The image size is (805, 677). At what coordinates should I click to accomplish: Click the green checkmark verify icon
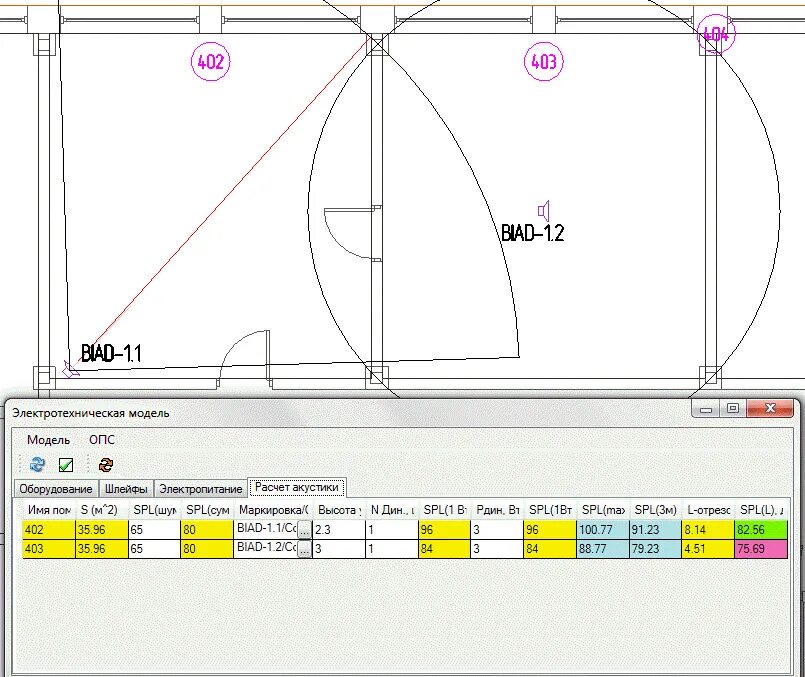pos(66,465)
